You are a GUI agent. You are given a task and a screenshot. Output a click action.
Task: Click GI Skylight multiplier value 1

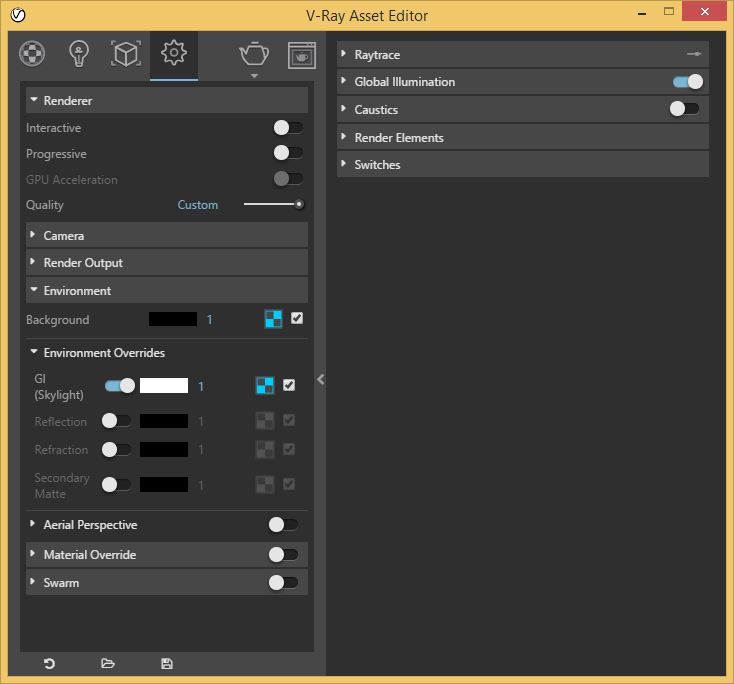pos(201,386)
